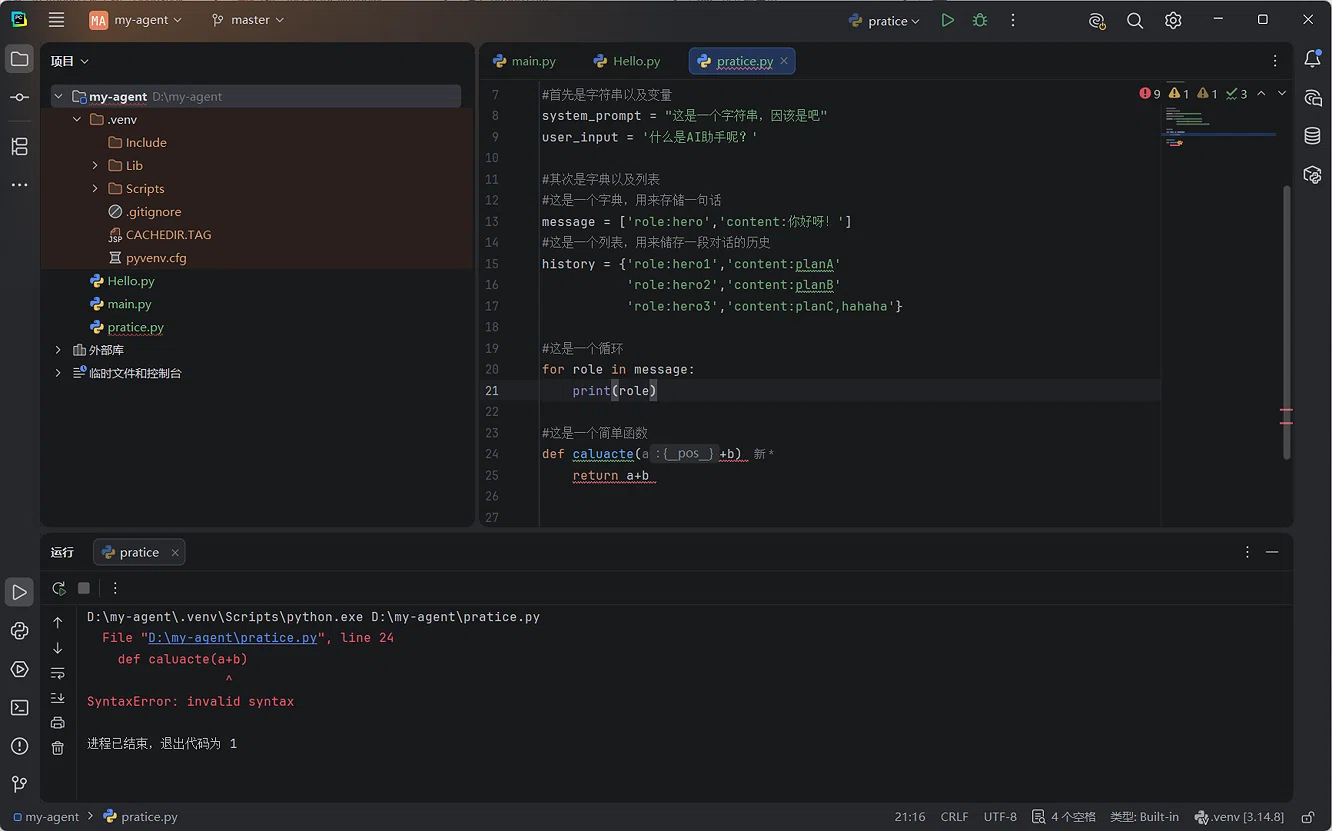Open my-agent project dropdown

(x=136, y=20)
